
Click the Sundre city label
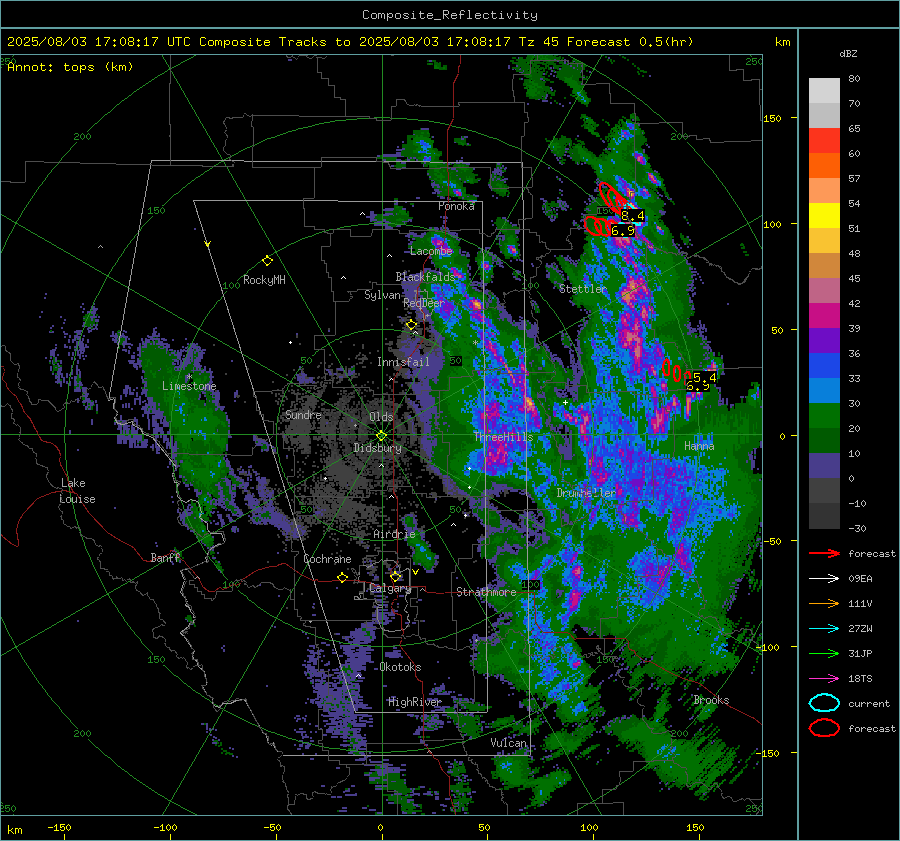point(303,415)
